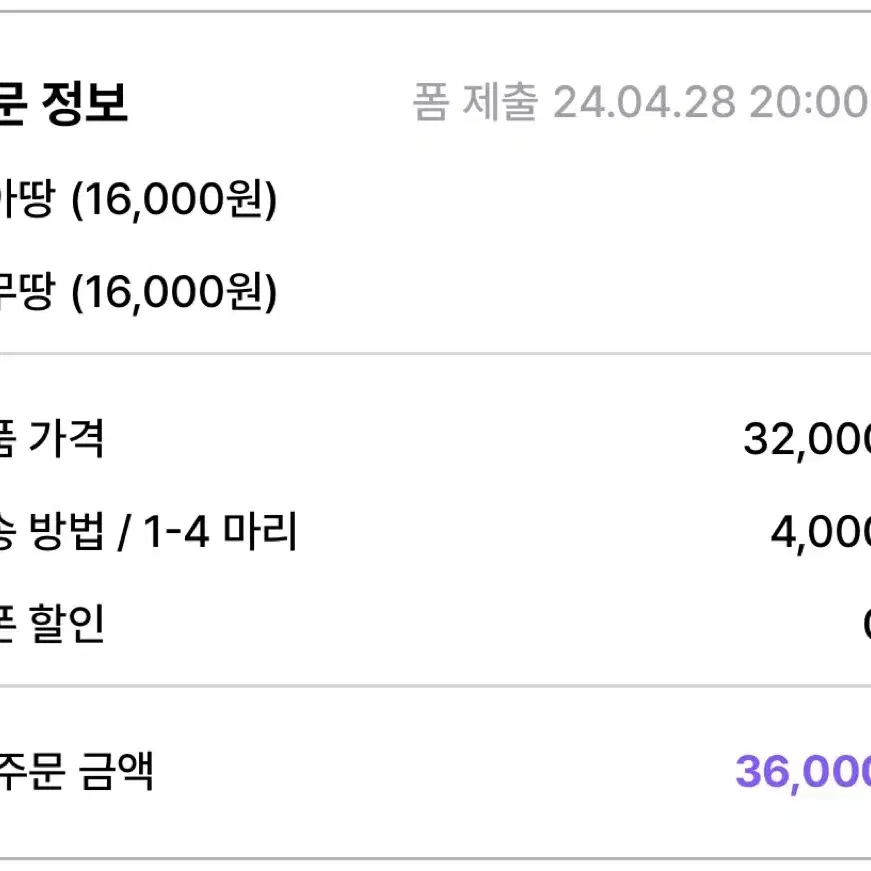This screenshot has width=871, height=871.
Task: Select the 무땅 item name
Action: point(27,291)
